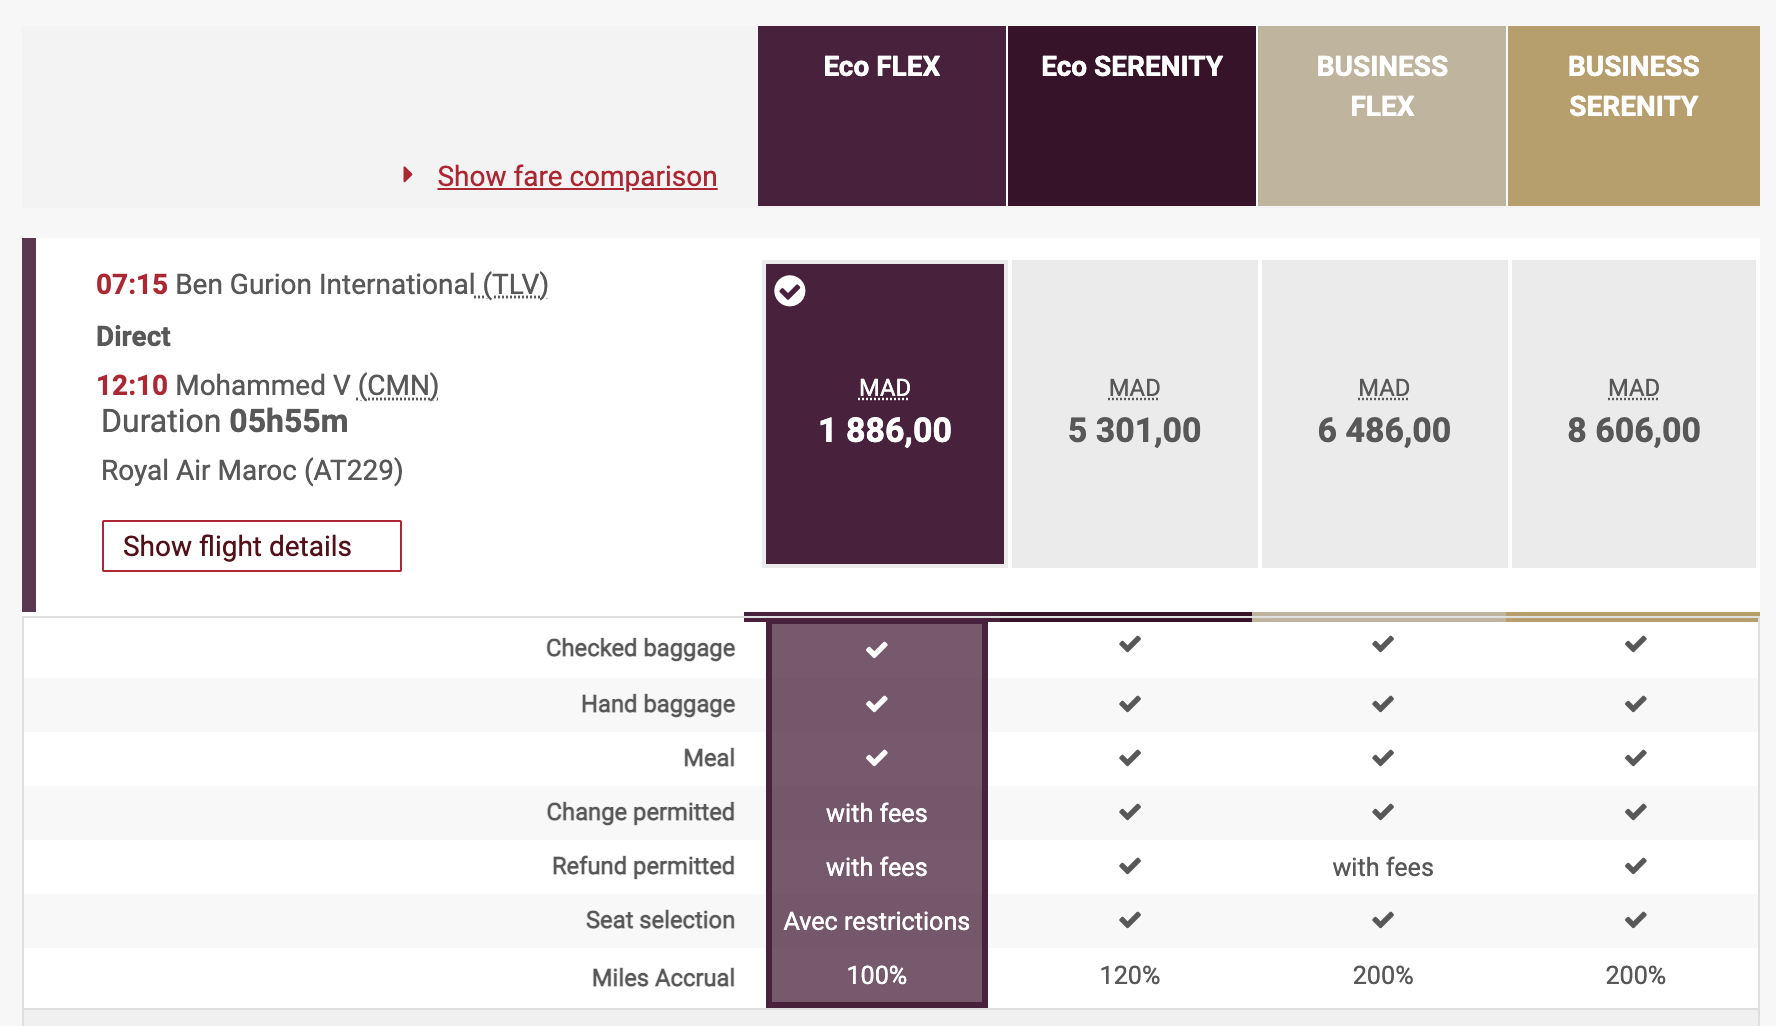
Task: Click the Eco SERENITY checked baggage checkmark
Action: (1130, 645)
